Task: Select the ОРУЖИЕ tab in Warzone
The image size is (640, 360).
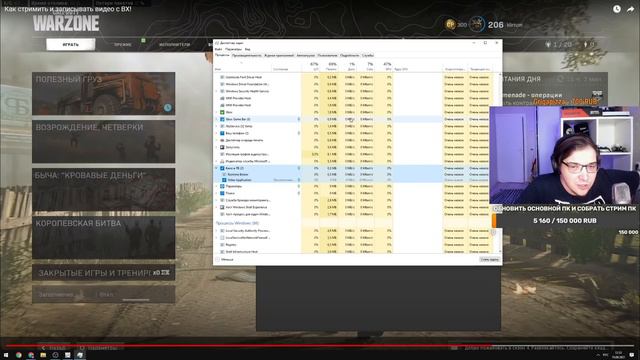Action: point(122,44)
